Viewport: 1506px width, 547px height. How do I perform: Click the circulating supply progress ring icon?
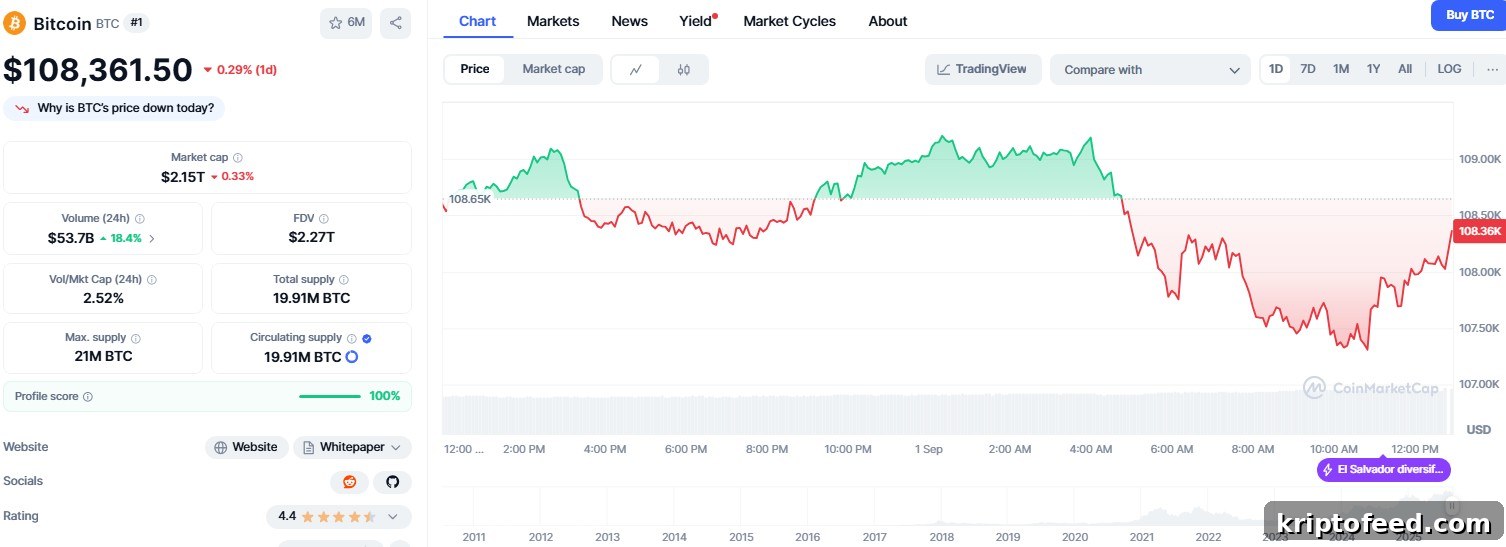[352, 357]
